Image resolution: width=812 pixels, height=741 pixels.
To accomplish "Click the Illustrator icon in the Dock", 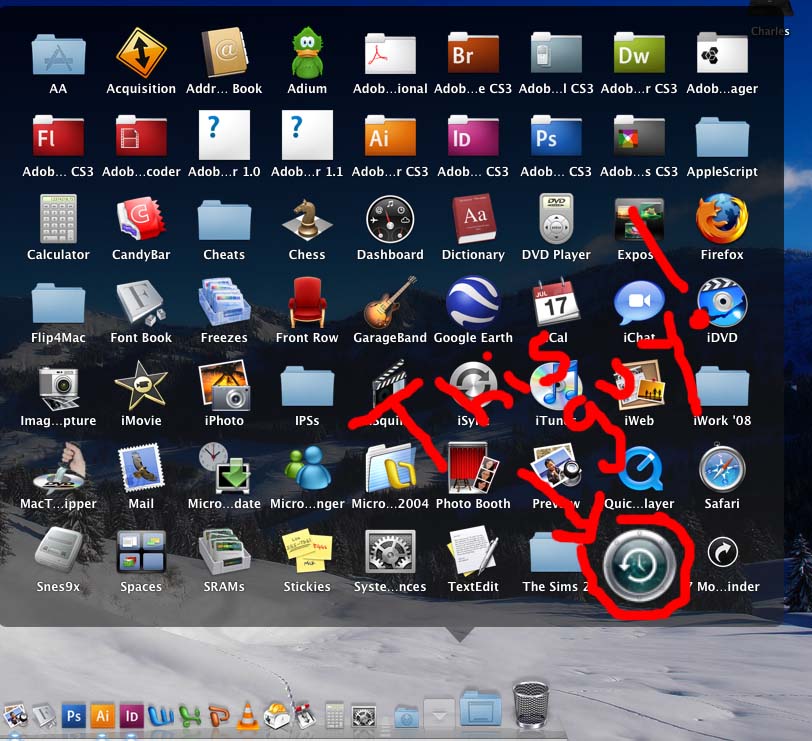I will coord(103,716).
